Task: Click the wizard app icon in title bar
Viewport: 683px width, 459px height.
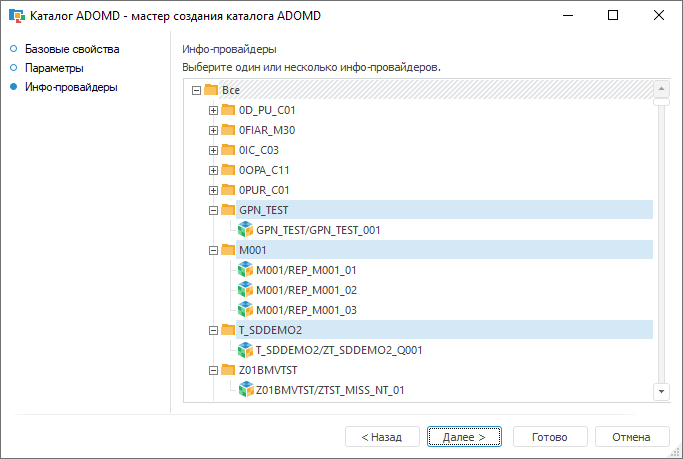Action: tap(16, 16)
